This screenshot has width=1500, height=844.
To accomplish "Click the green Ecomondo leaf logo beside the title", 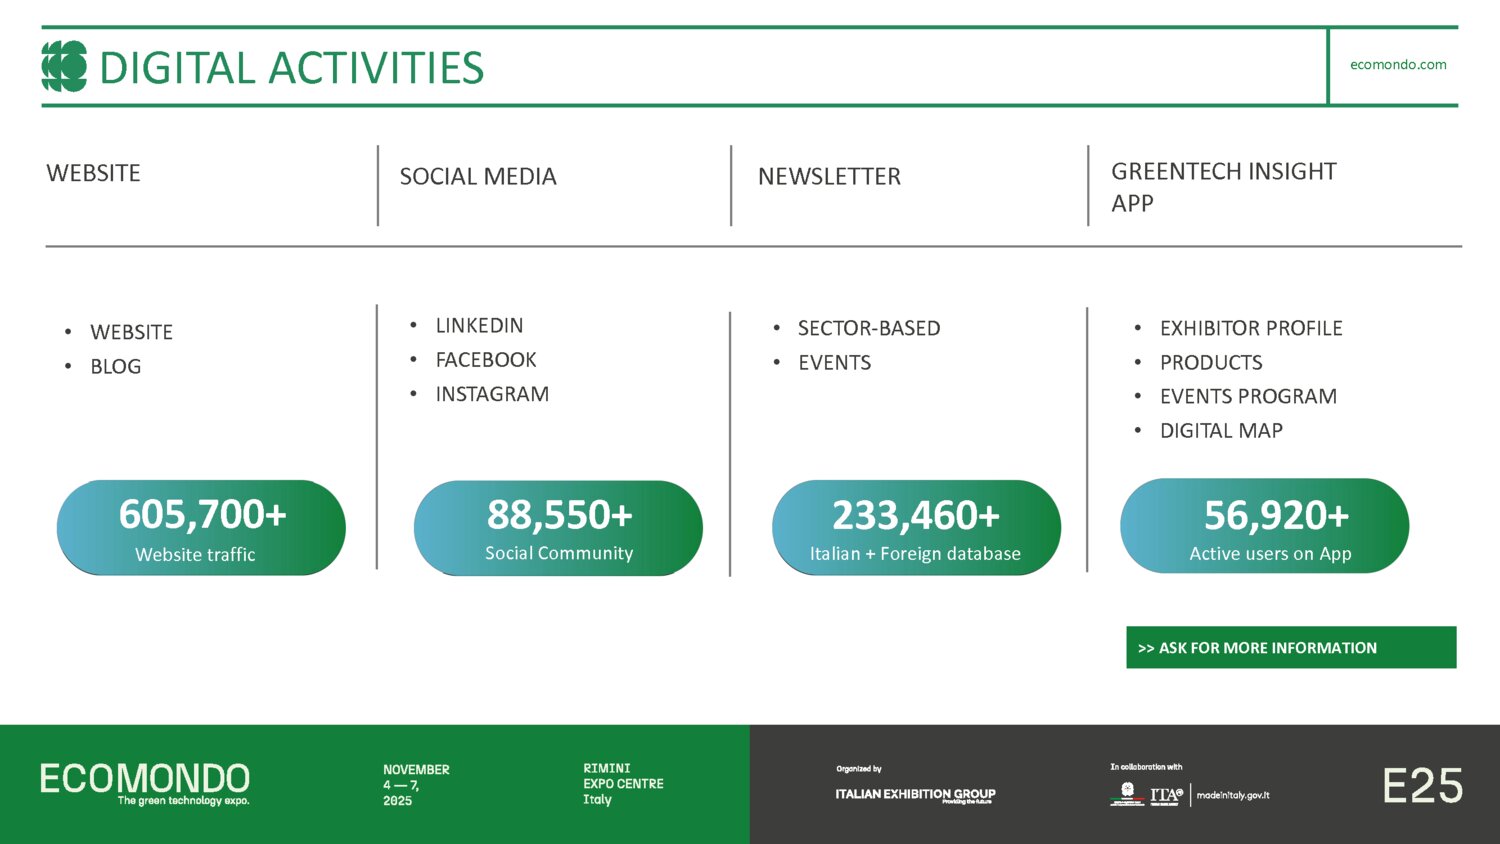I will [x=64, y=66].
